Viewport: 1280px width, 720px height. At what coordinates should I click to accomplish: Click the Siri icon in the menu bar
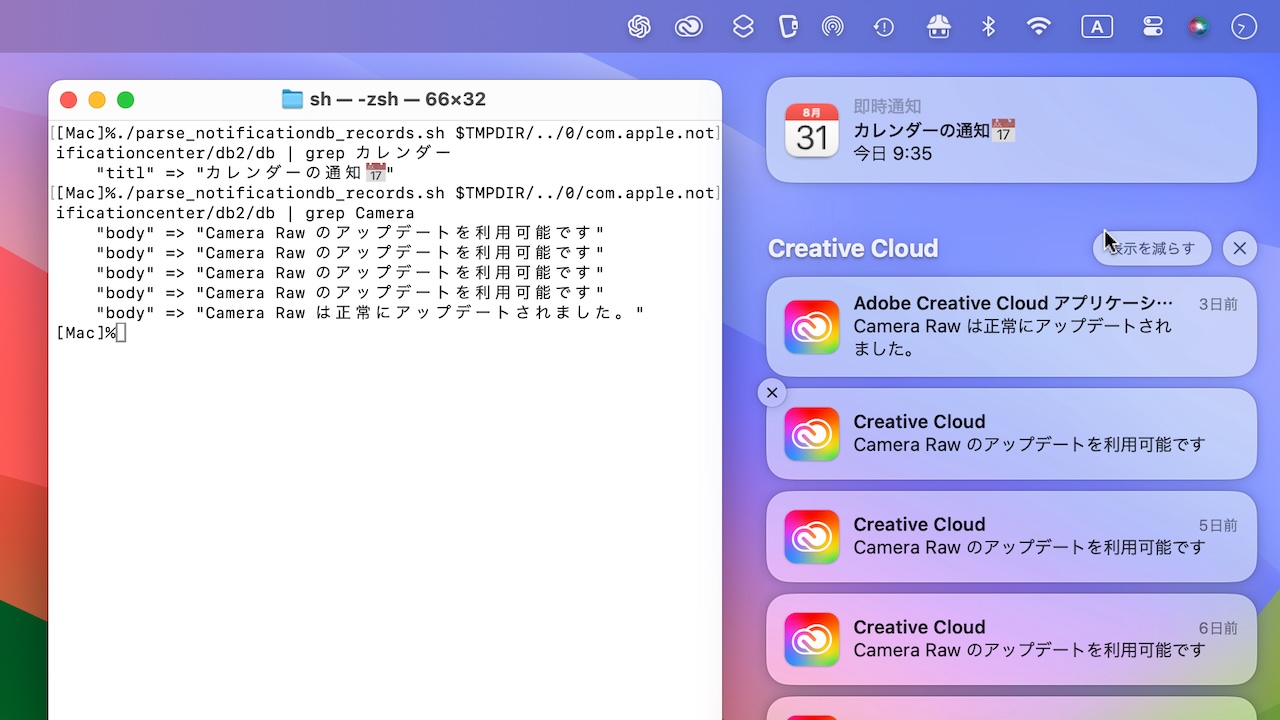click(x=1198, y=27)
